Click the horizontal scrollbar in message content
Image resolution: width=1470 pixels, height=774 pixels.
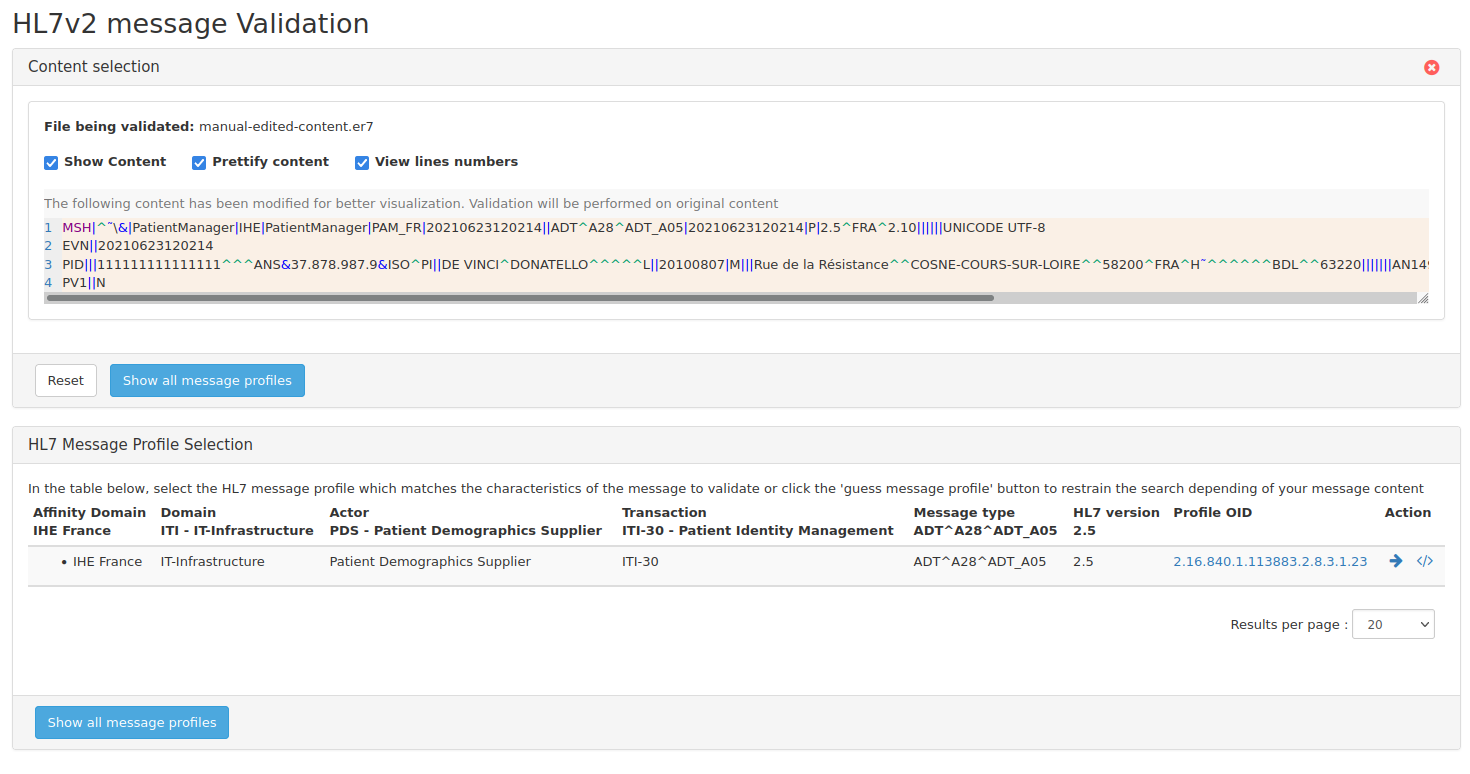tap(520, 298)
